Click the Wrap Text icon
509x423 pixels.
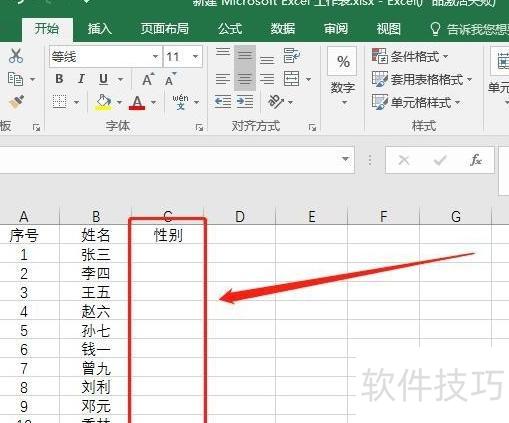click(x=292, y=55)
